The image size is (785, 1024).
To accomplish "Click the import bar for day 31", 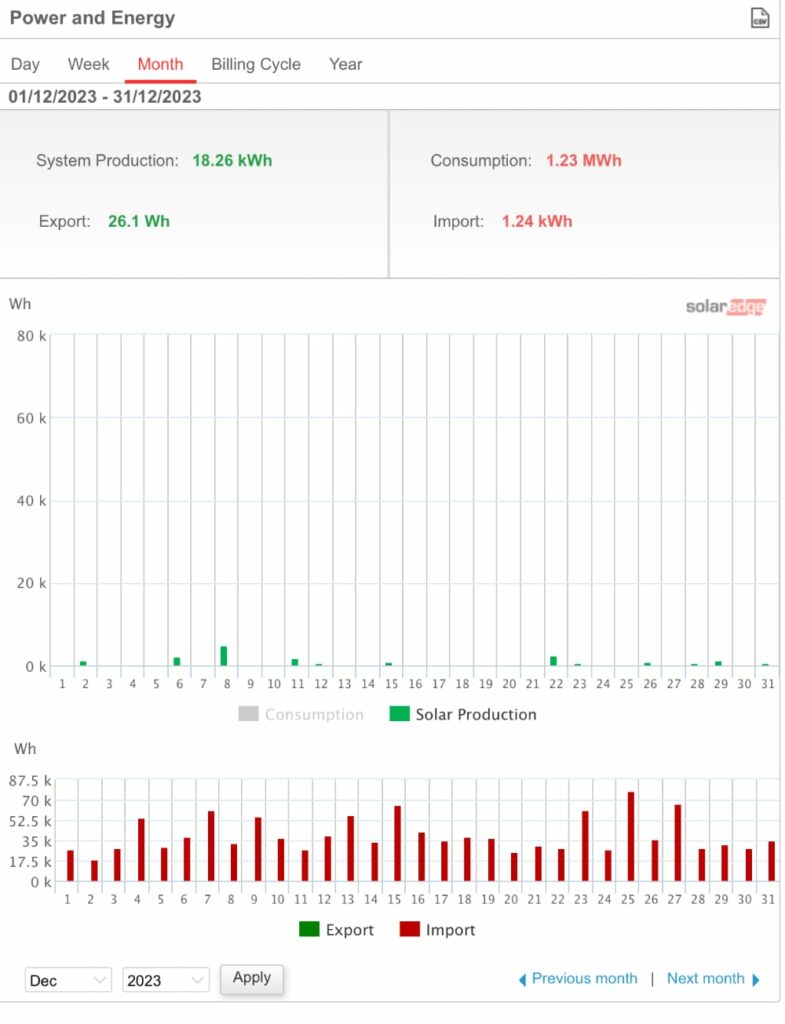I will [x=771, y=861].
